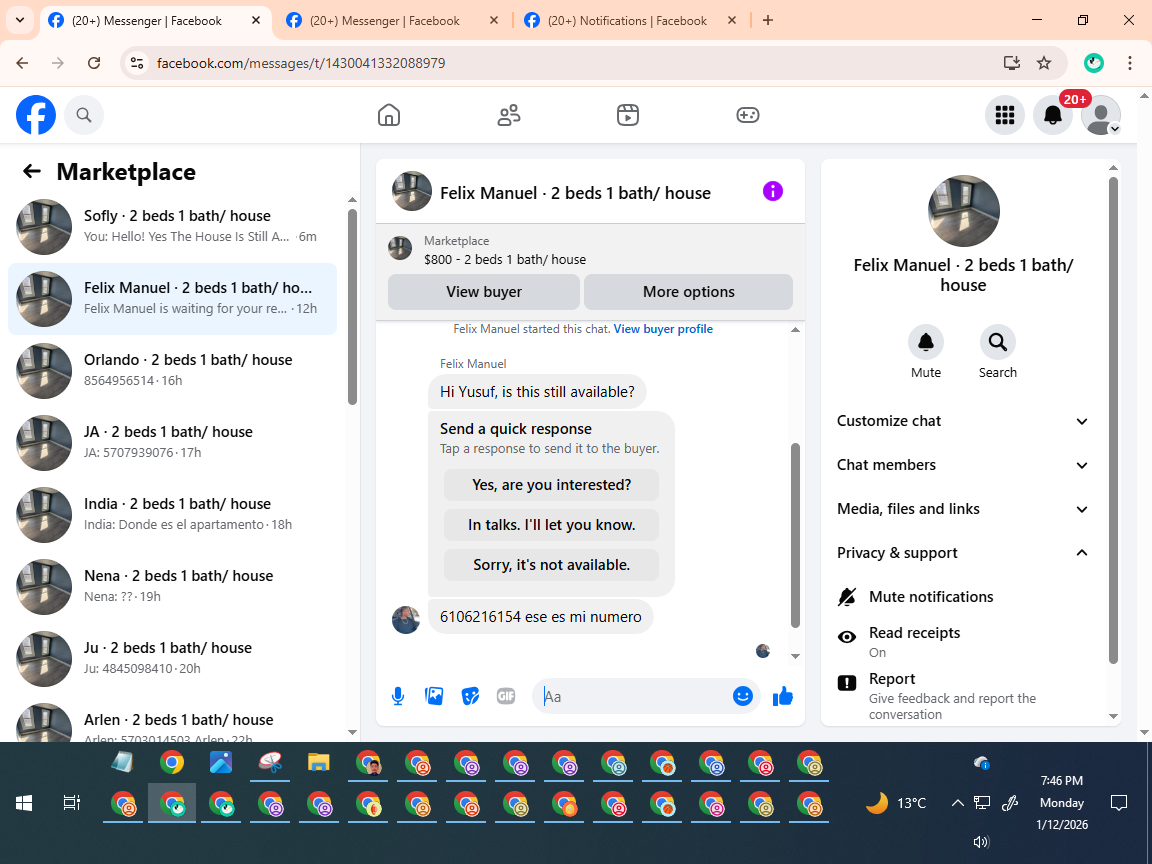Switch to the Notifications | Facebook tab
Screen dimensions: 1152x864
tap(627, 21)
